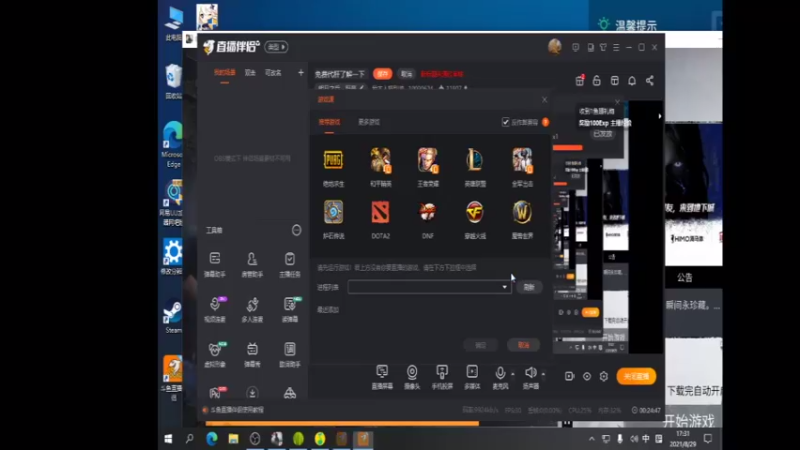Select the PUBG game icon
800x450 pixels.
pos(333,160)
